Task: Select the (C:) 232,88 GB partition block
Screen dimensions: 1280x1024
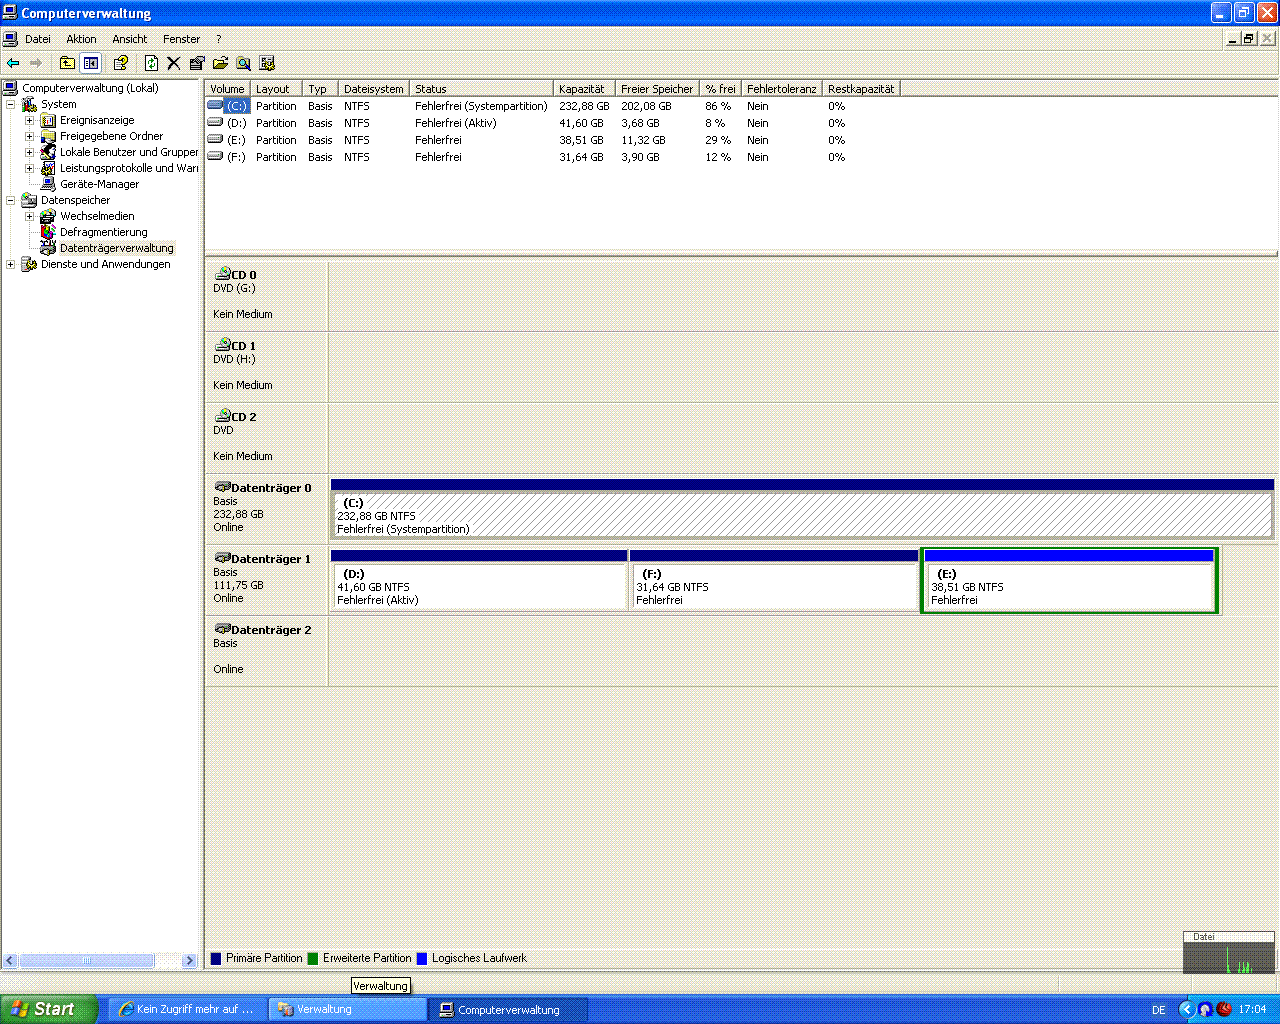Action: pyautogui.click(x=802, y=509)
